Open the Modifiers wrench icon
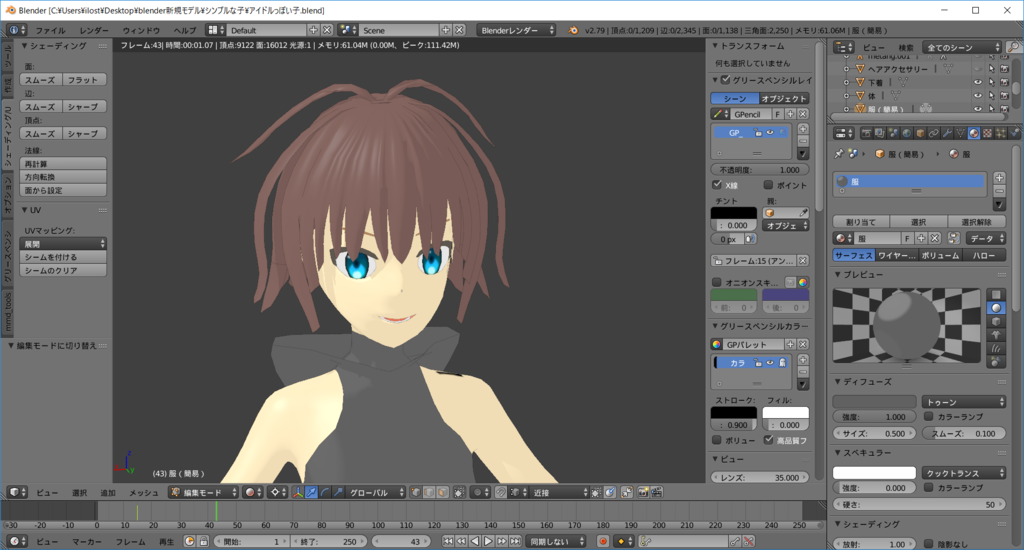Viewport: 1024px width, 550px height. coord(947,133)
